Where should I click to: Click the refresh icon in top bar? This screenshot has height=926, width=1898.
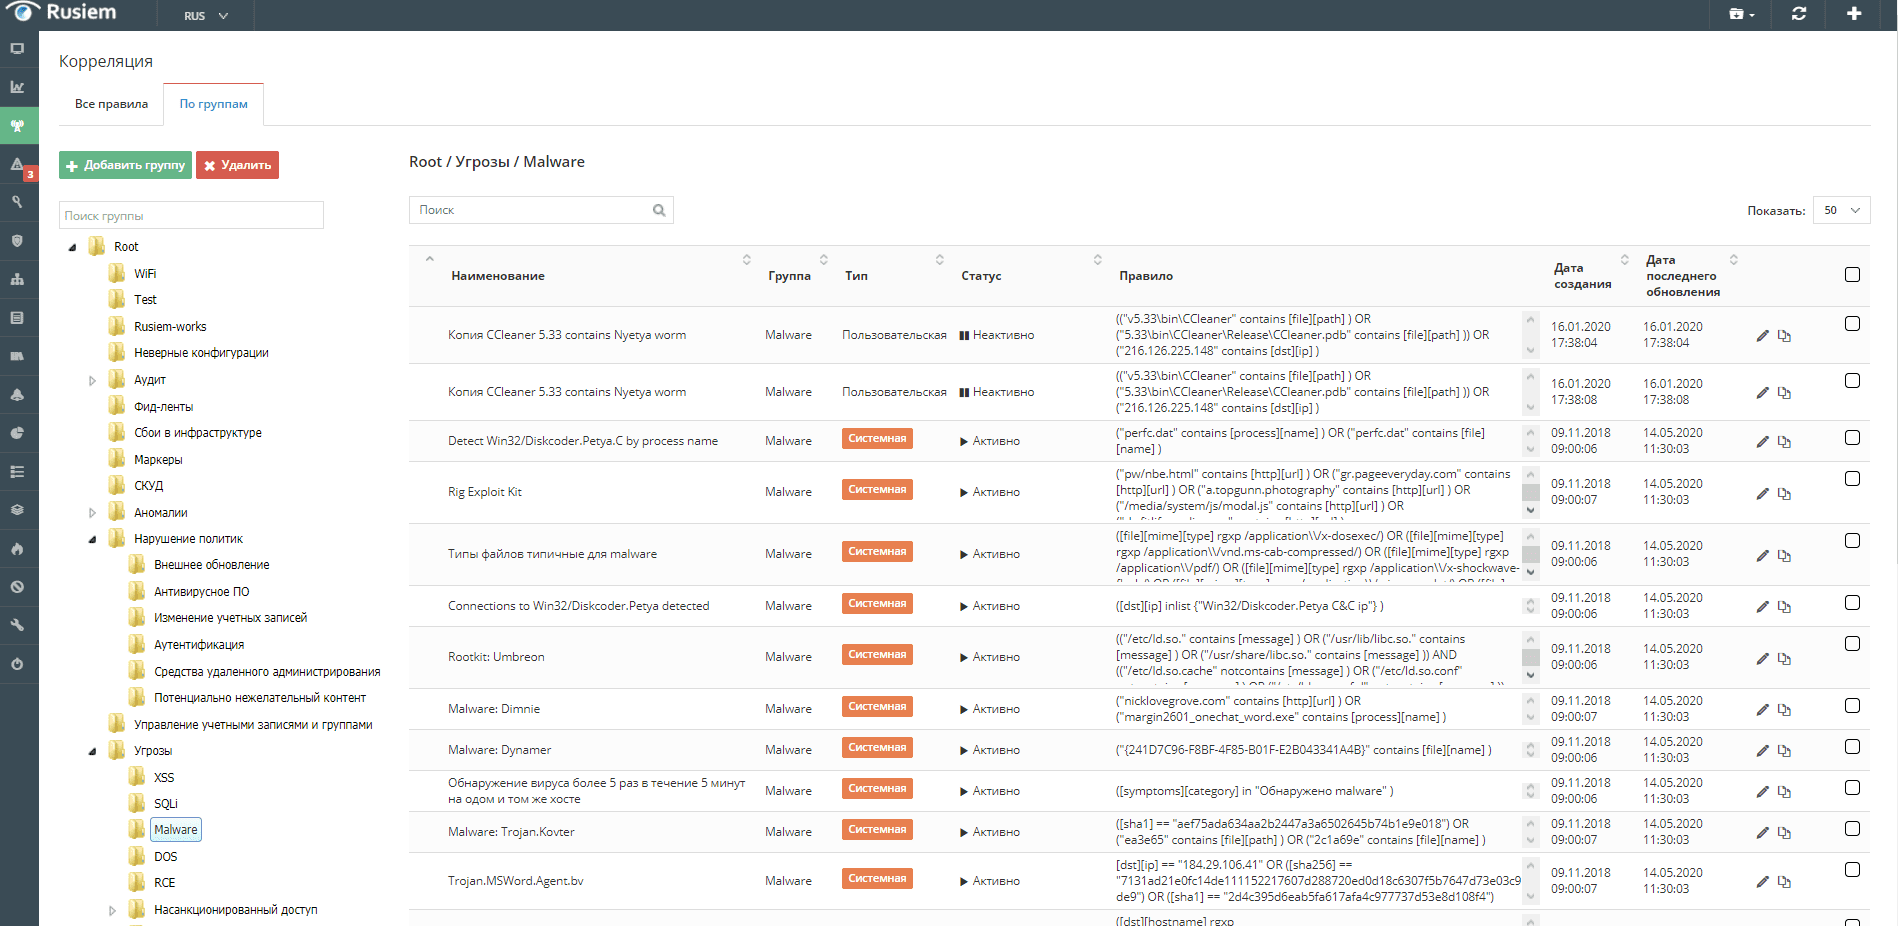coord(1798,14)
